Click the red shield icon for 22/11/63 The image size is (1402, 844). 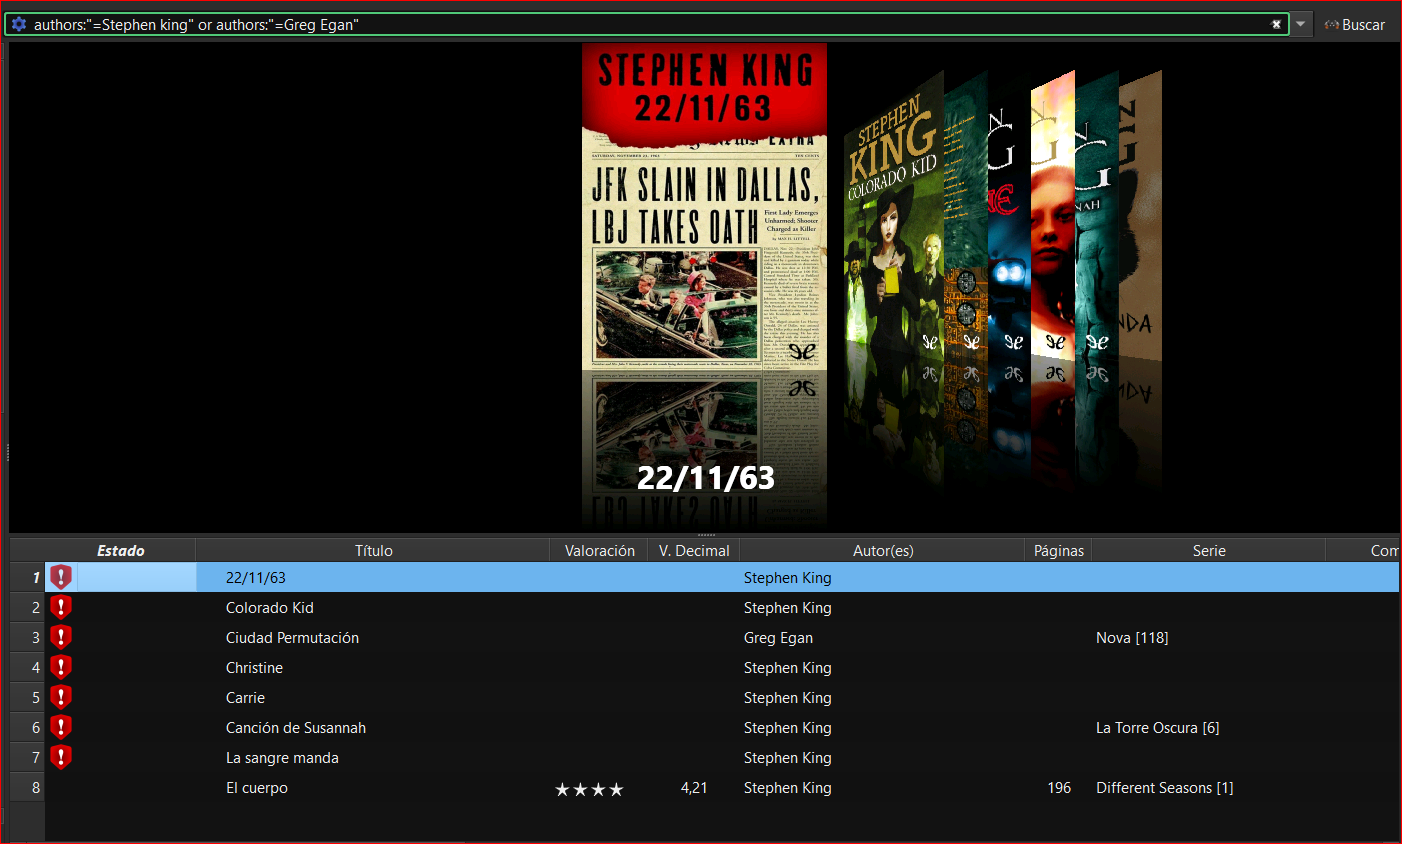click(61, 577)
